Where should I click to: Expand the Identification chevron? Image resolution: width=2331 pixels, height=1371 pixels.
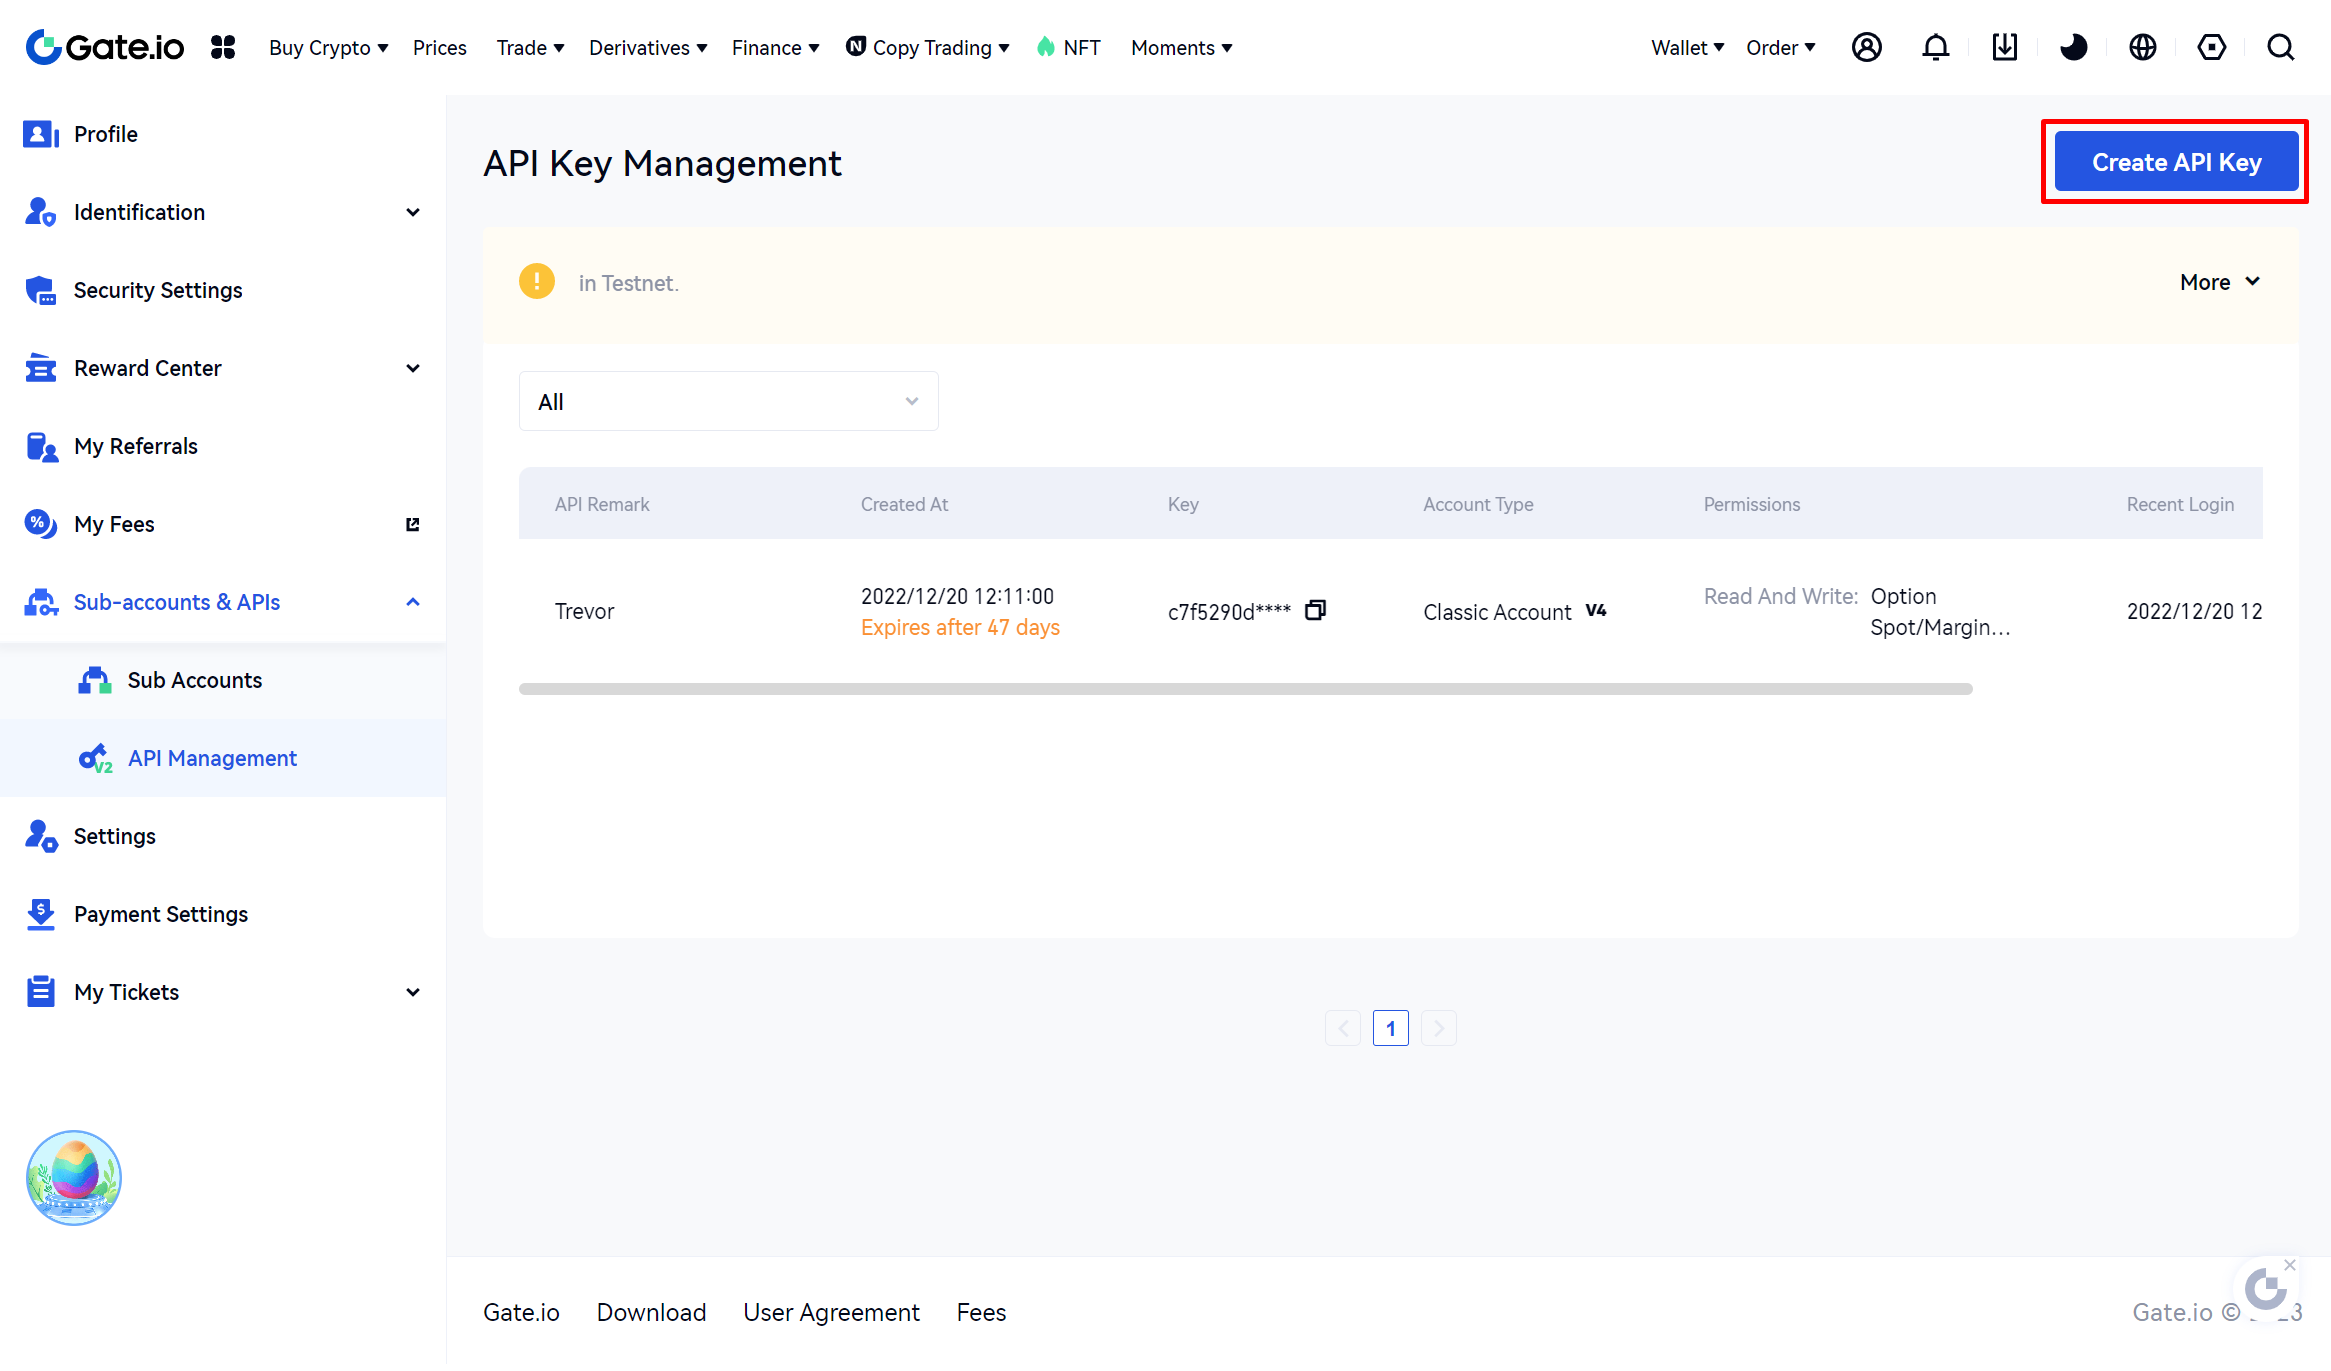click(413, 212)
